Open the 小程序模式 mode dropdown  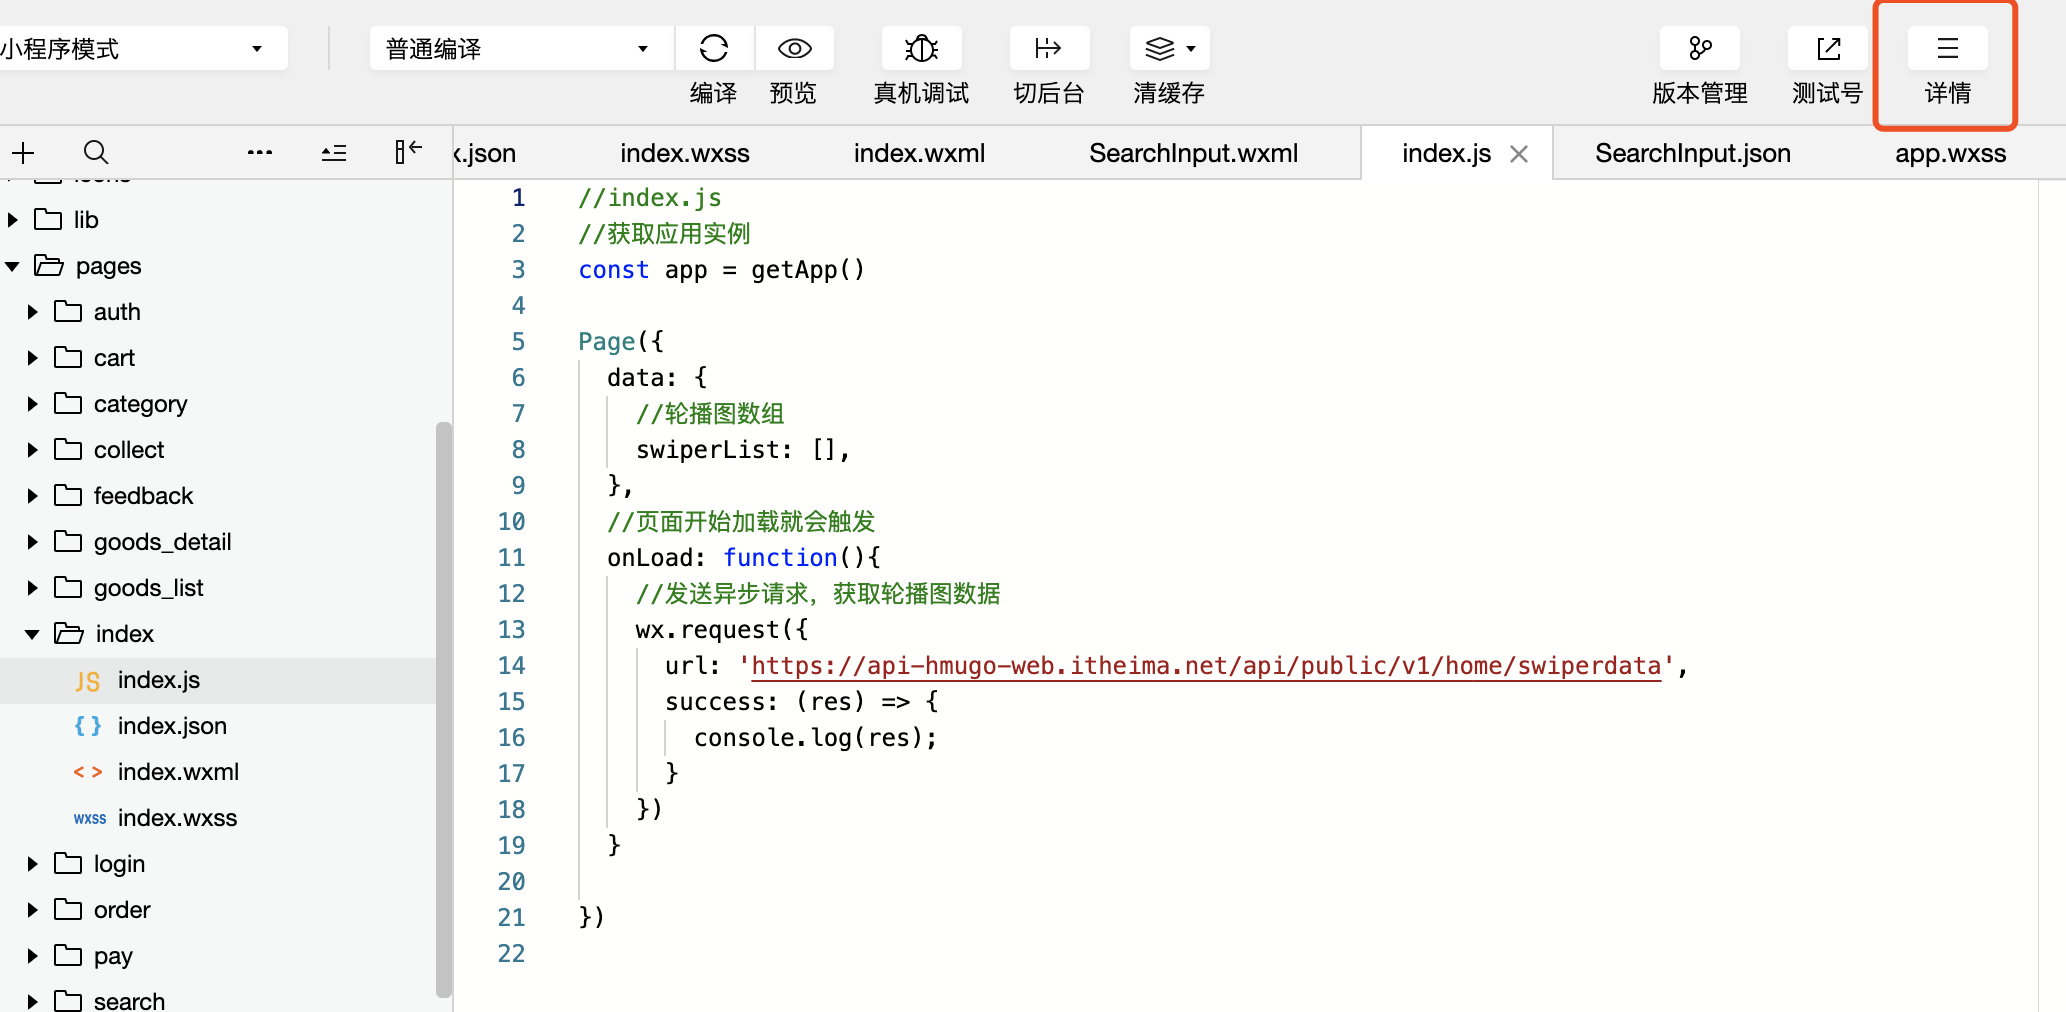tap(140, 48)
